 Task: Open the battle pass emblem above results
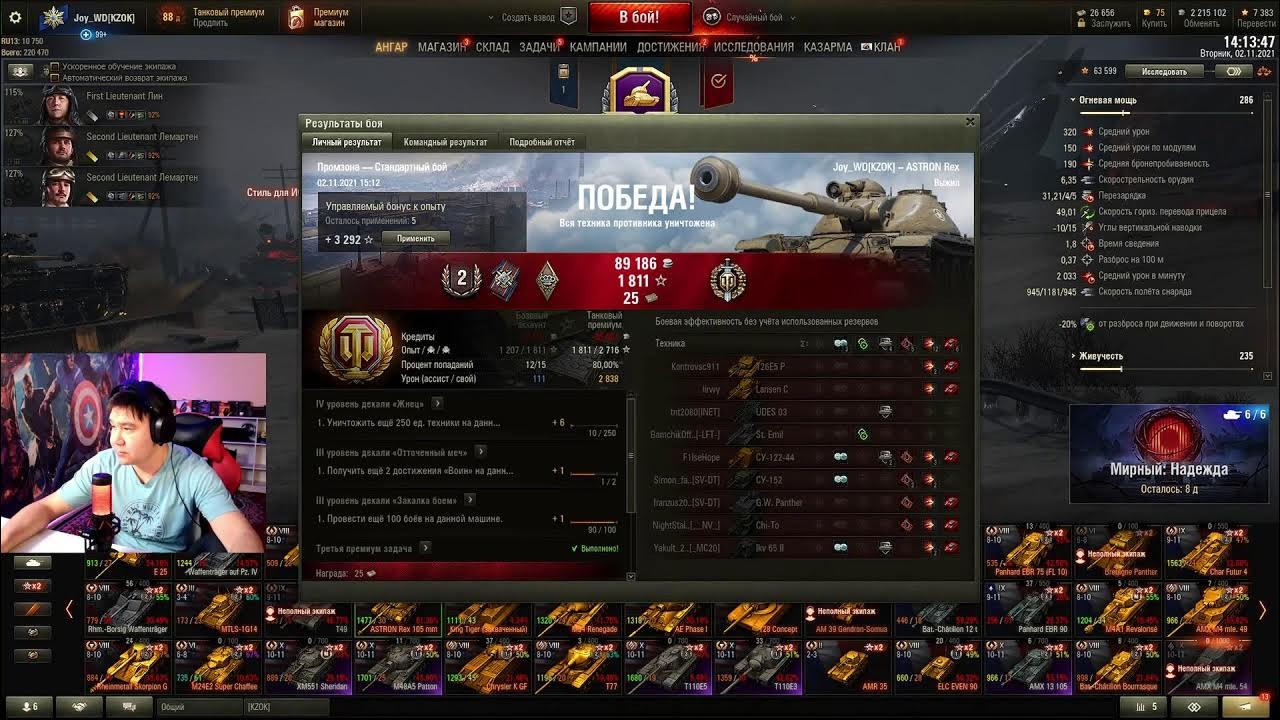click(640, 91)
